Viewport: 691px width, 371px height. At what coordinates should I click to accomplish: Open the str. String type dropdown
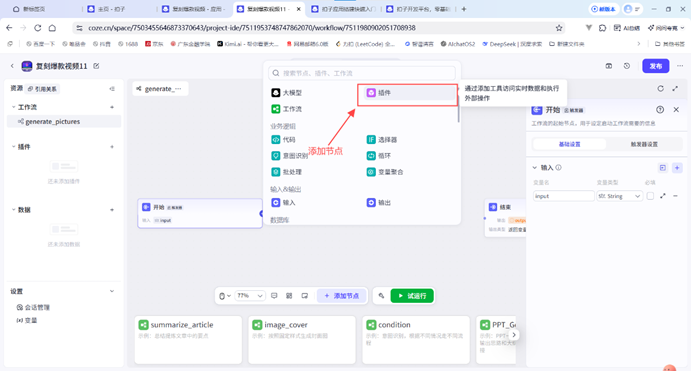pos(619,196)
